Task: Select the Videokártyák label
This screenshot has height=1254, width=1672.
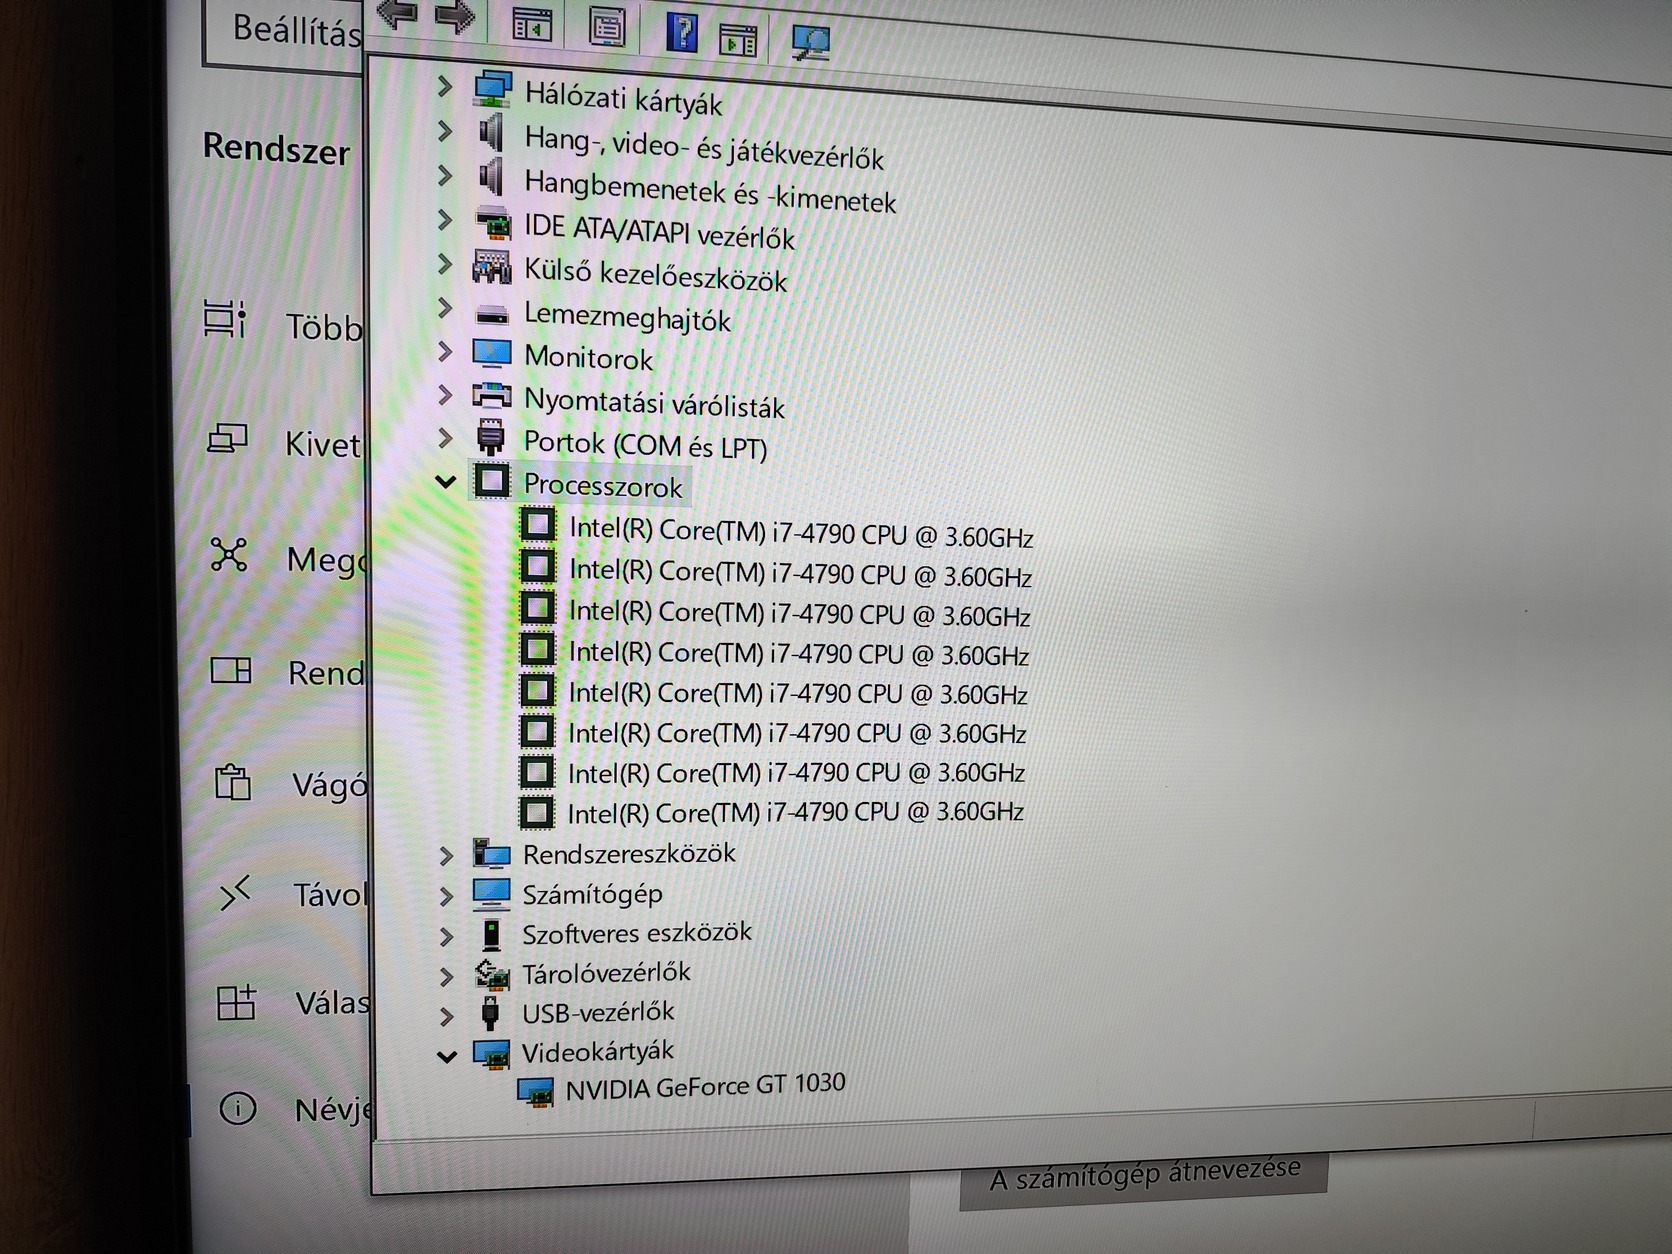Action: 598,1051
